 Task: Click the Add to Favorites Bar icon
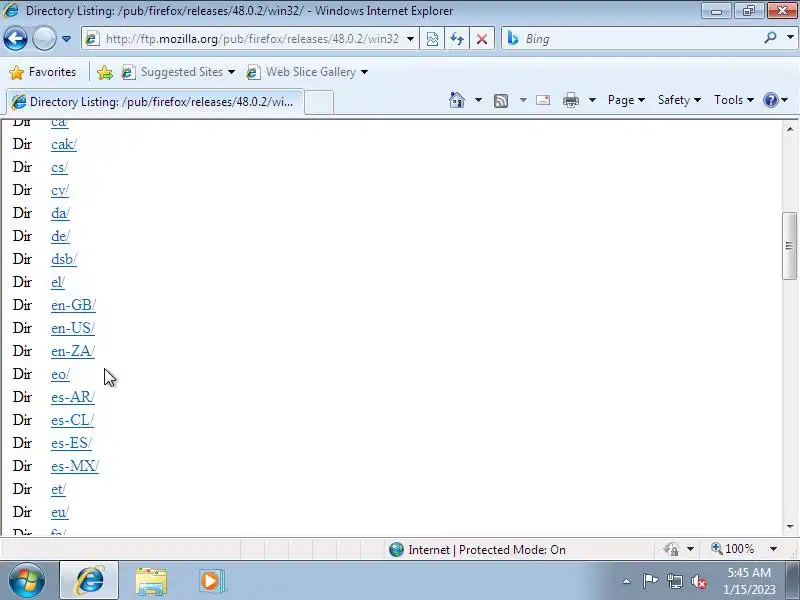coord(105,72)
